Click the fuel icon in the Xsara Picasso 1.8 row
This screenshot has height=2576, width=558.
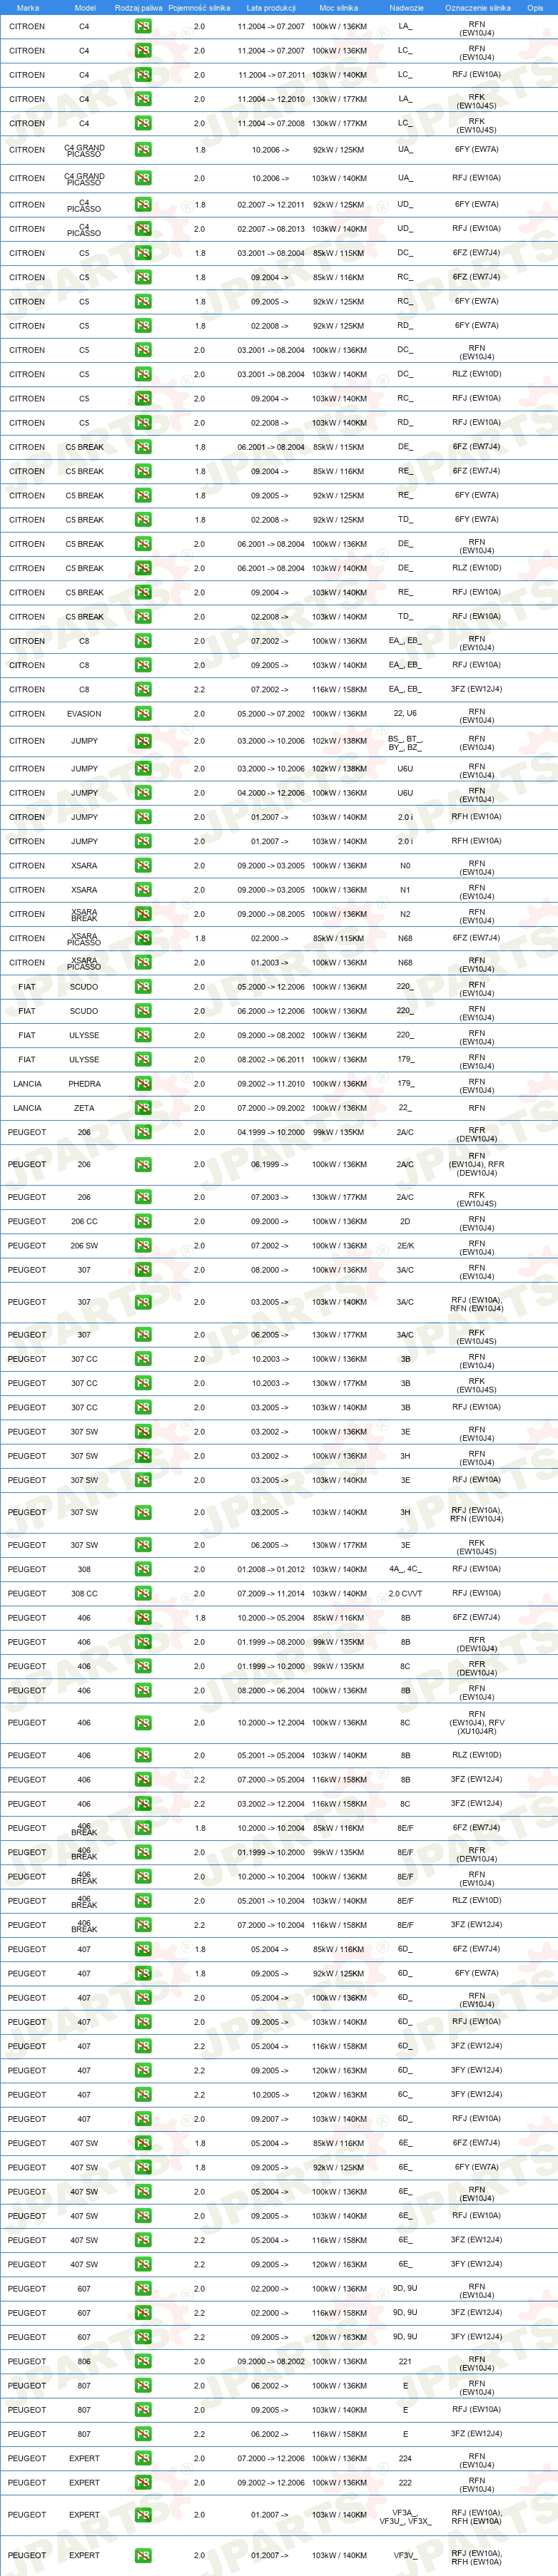click(143, 938)
